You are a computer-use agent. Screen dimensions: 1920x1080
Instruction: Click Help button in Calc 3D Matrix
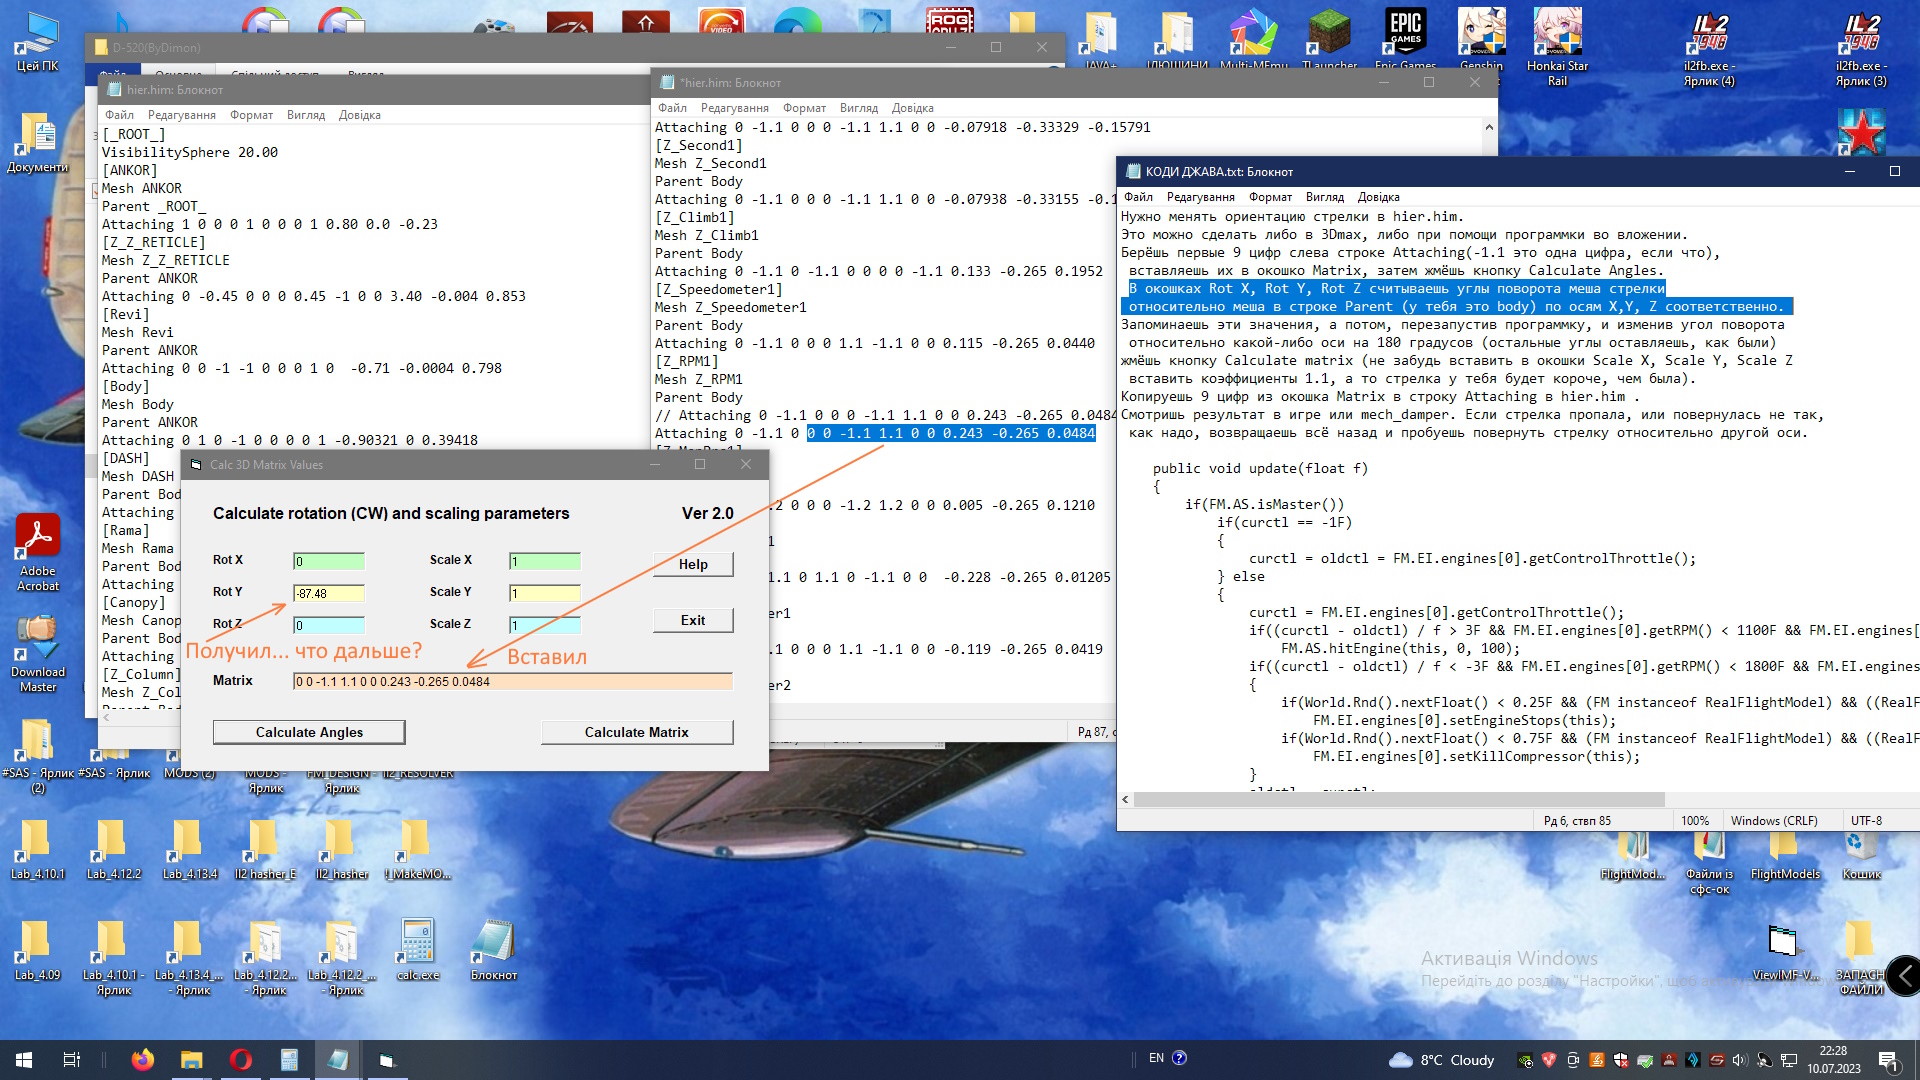click(692, 564)
